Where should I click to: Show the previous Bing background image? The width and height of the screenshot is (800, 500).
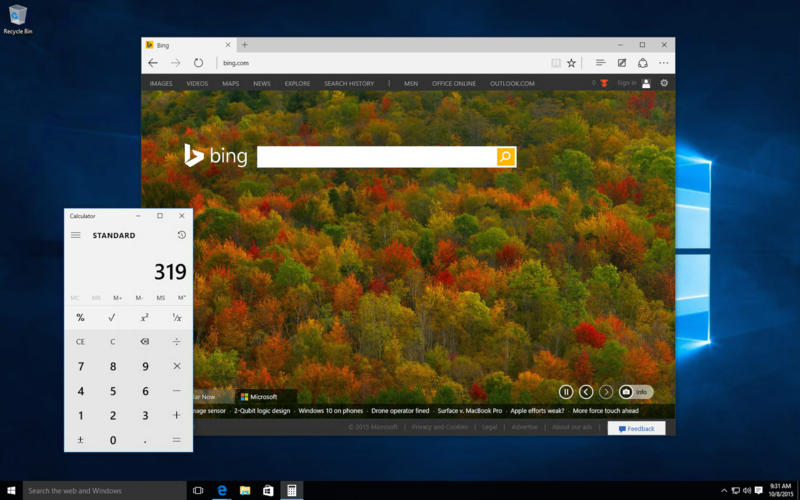coord(586,392)
